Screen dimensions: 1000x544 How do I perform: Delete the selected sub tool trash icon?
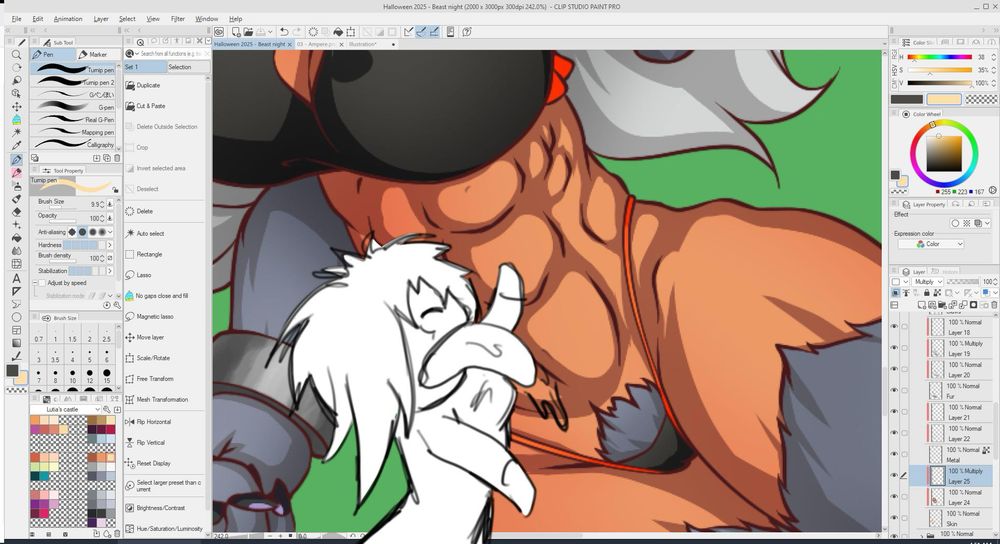click(117, 158)
